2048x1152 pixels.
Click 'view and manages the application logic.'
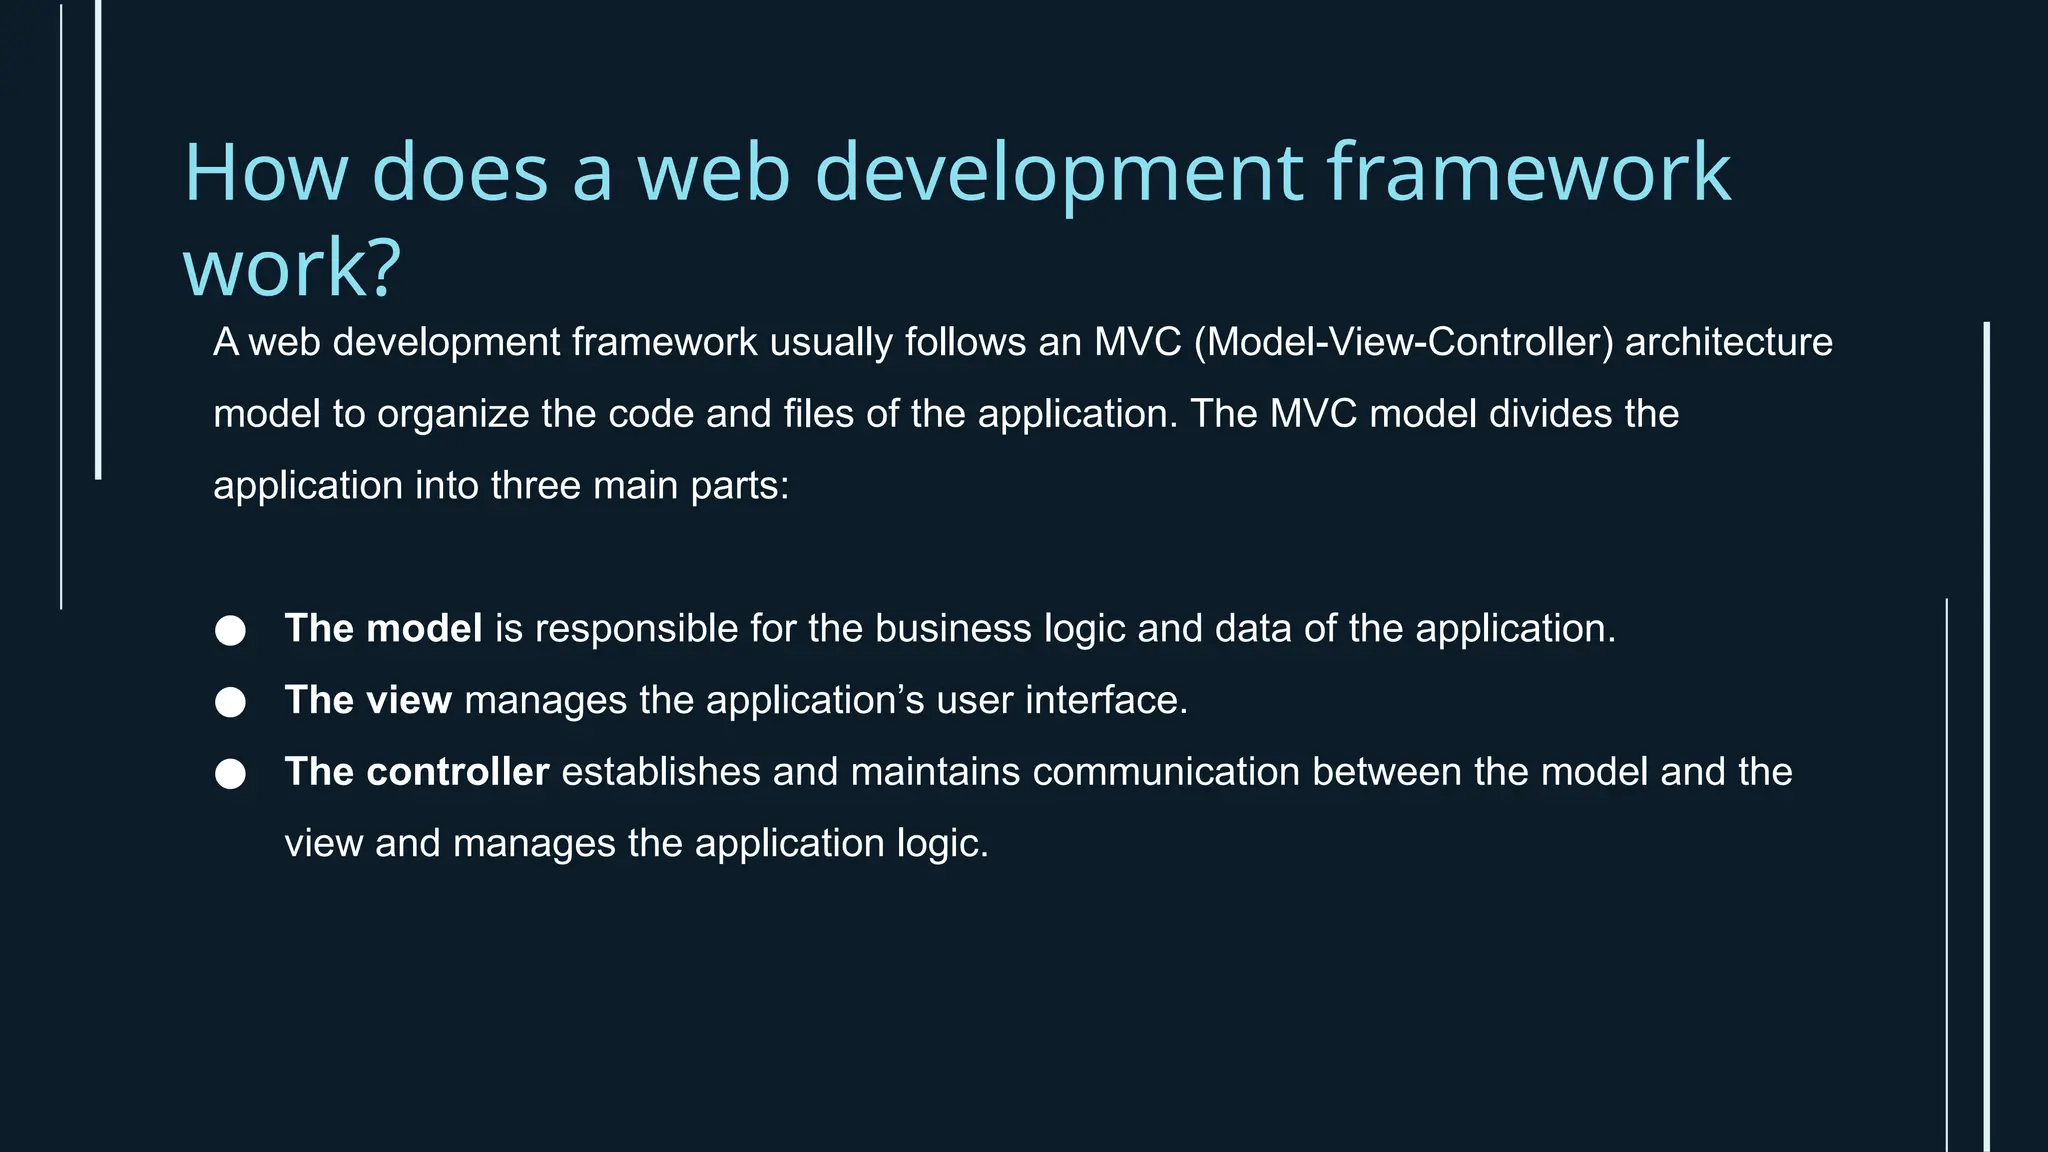(636, 844)
